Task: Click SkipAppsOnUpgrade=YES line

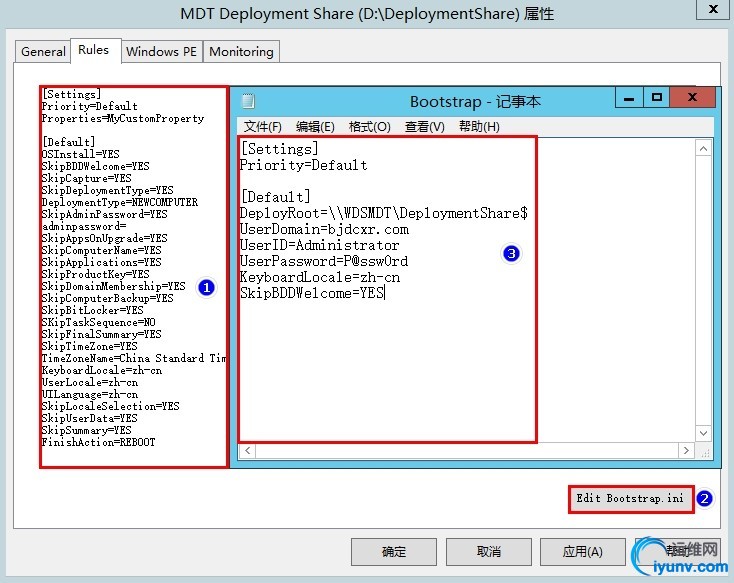Action: (104, 238)
